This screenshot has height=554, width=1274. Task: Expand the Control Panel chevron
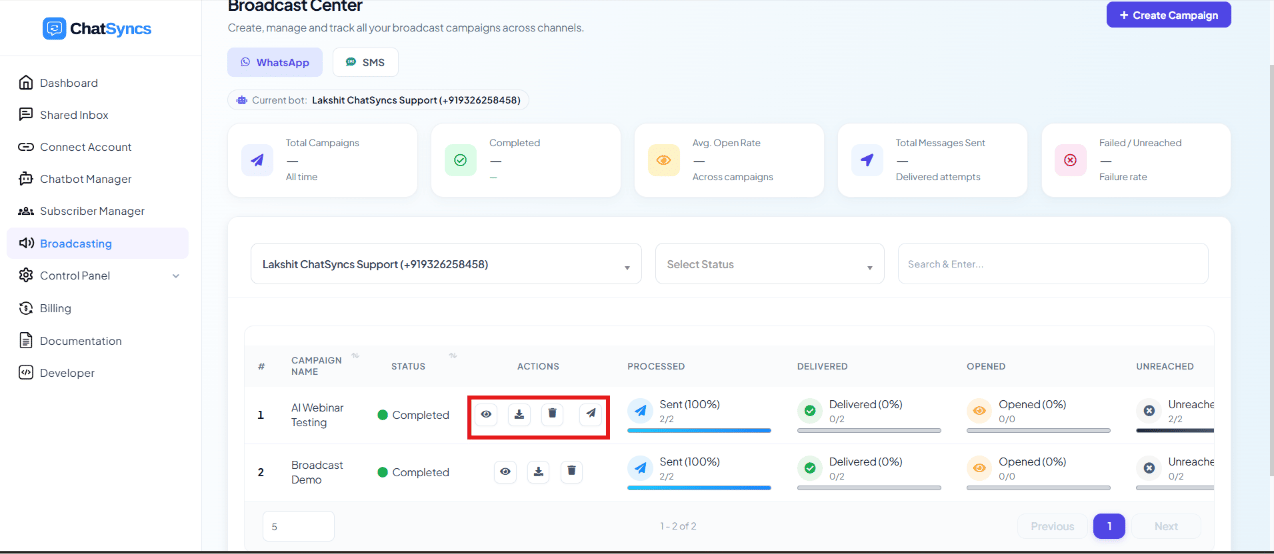point(176,276)
